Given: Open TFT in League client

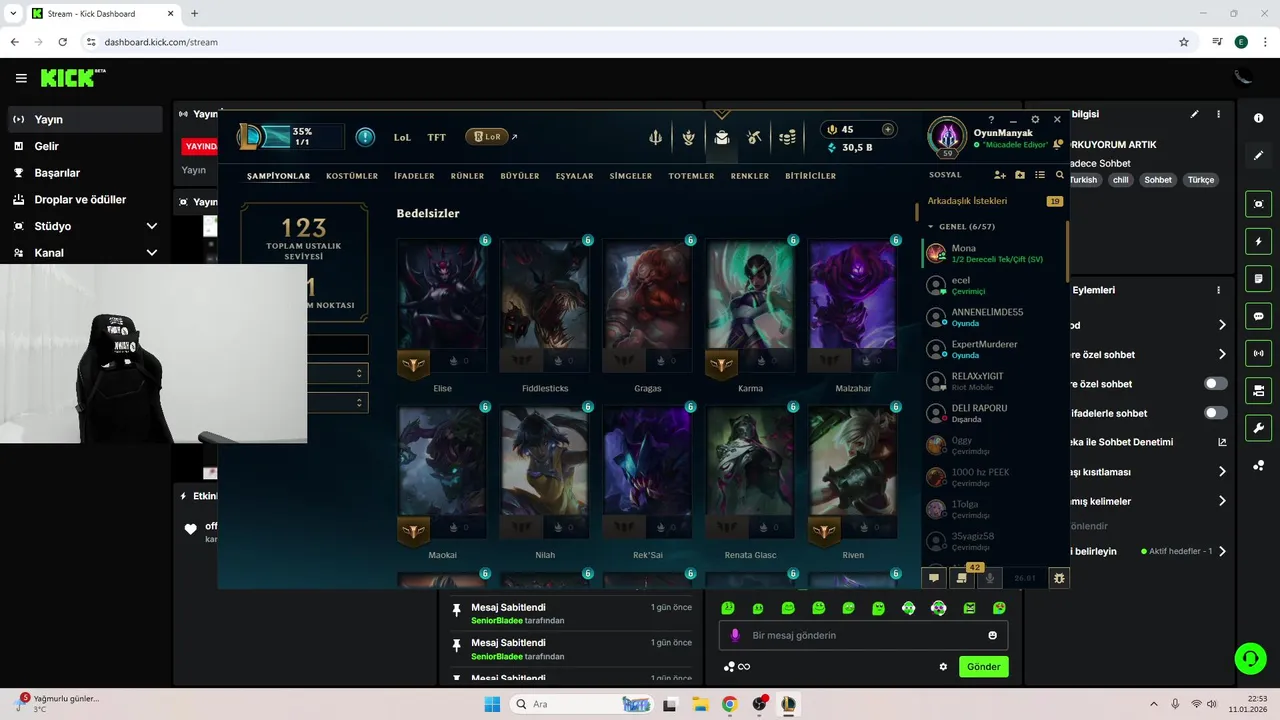Looking at the screenshot, I should [x=437, y=137].
